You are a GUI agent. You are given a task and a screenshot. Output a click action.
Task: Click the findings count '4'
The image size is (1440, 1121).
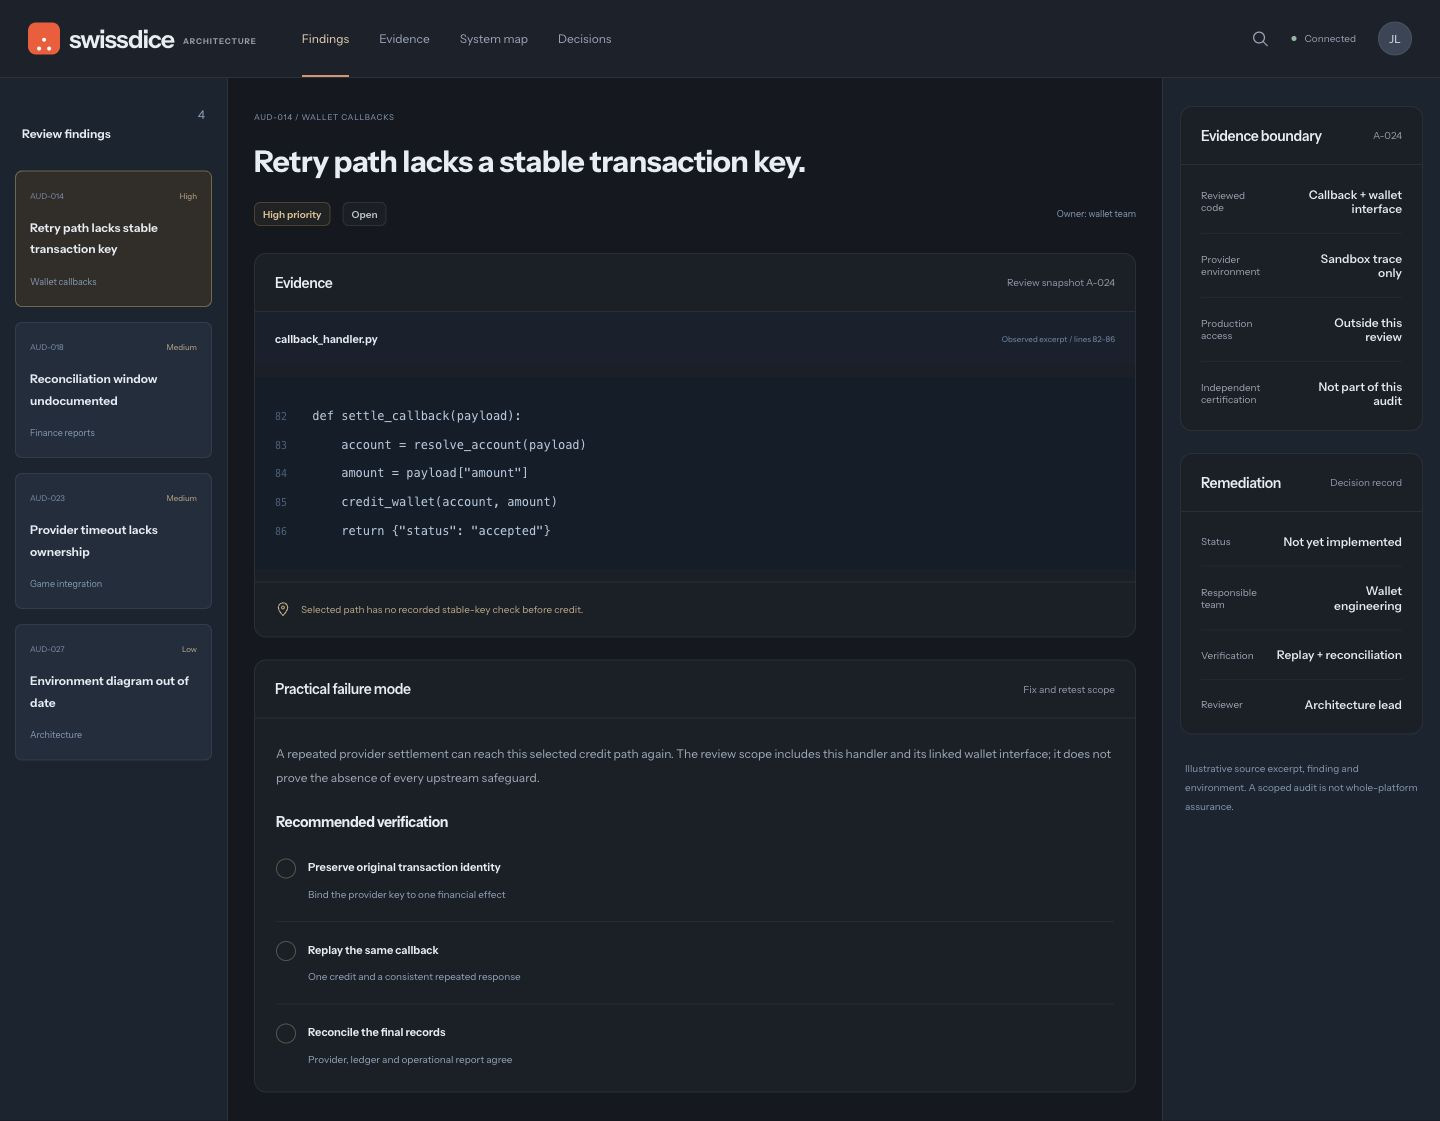coord(201,115)
